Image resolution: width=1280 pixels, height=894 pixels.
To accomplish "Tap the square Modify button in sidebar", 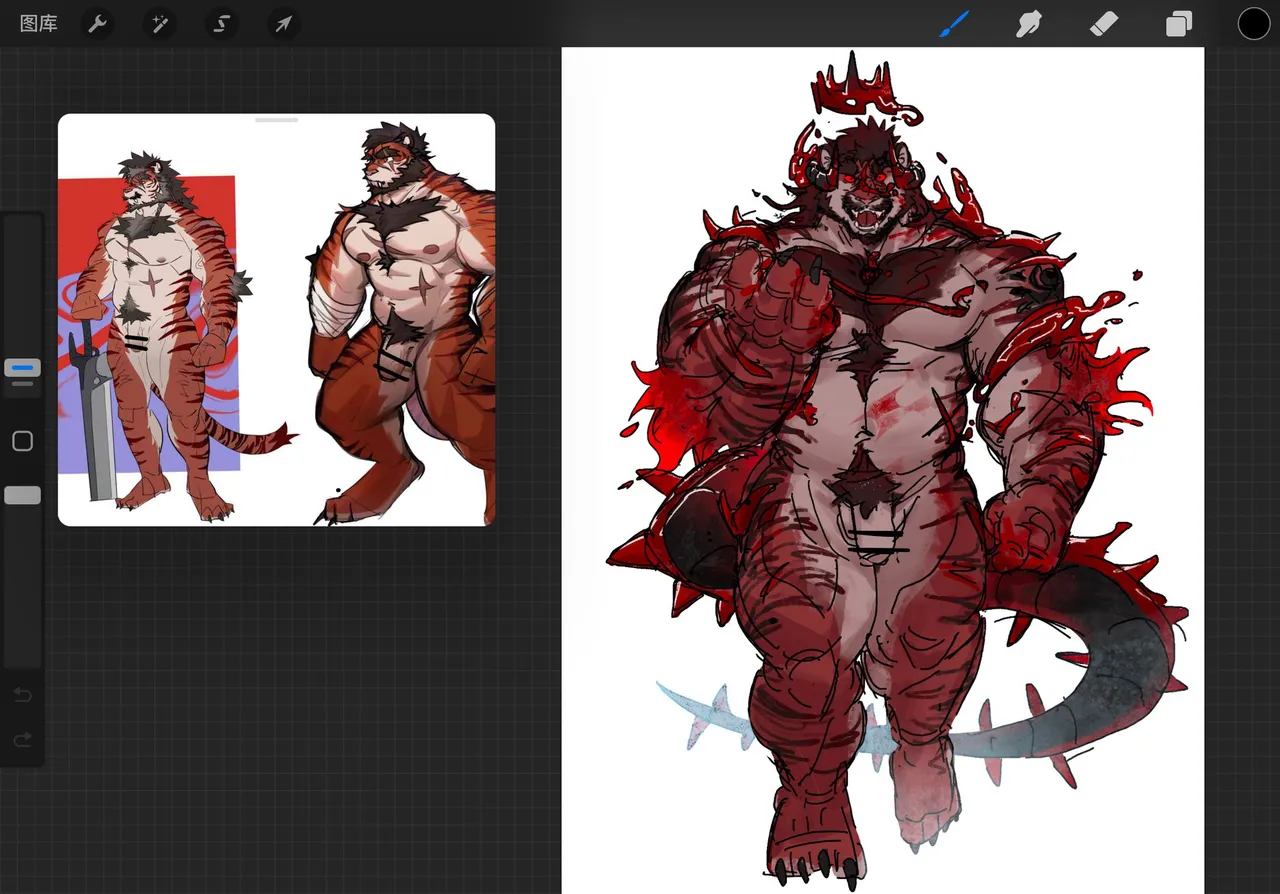I will [x=22, y=441].
